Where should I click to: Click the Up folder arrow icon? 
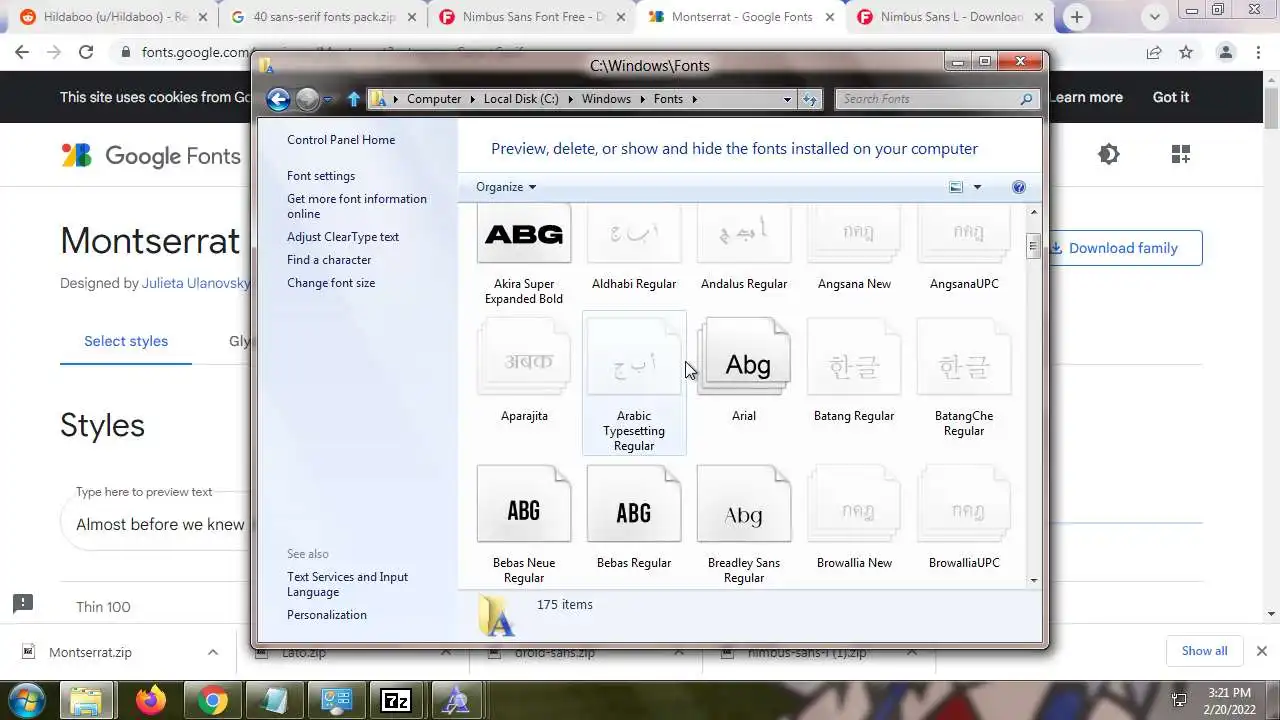353,99
